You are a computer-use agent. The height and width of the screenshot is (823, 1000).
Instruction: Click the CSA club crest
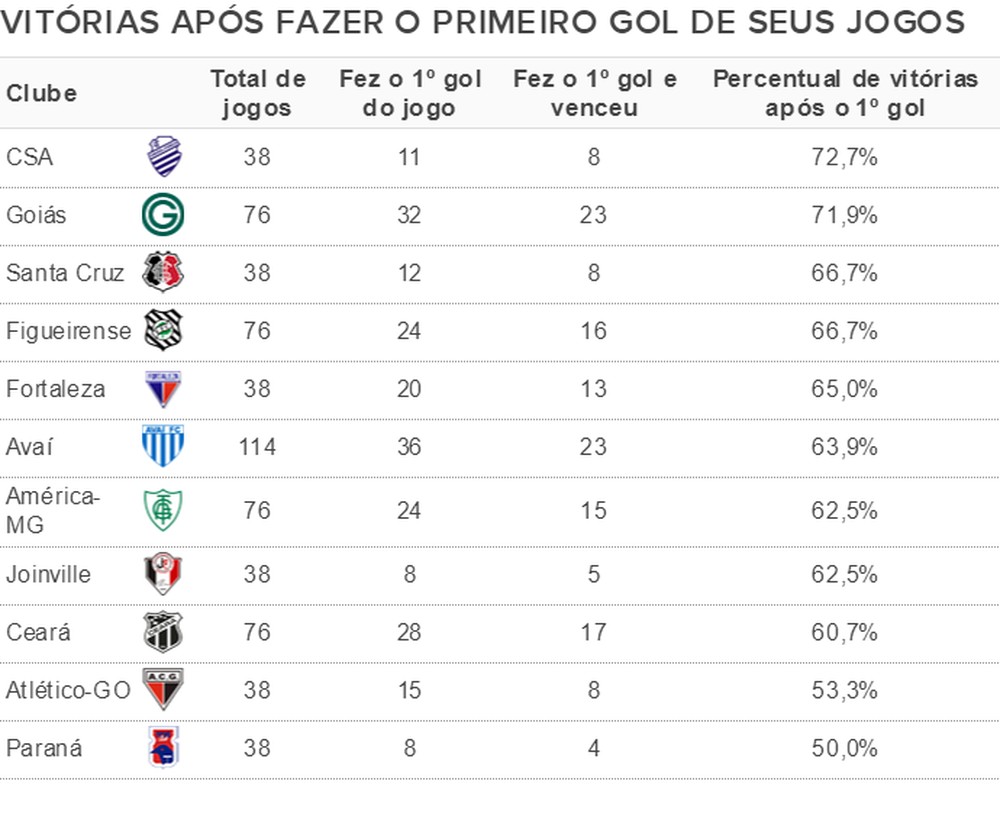(x=162, y=157)
